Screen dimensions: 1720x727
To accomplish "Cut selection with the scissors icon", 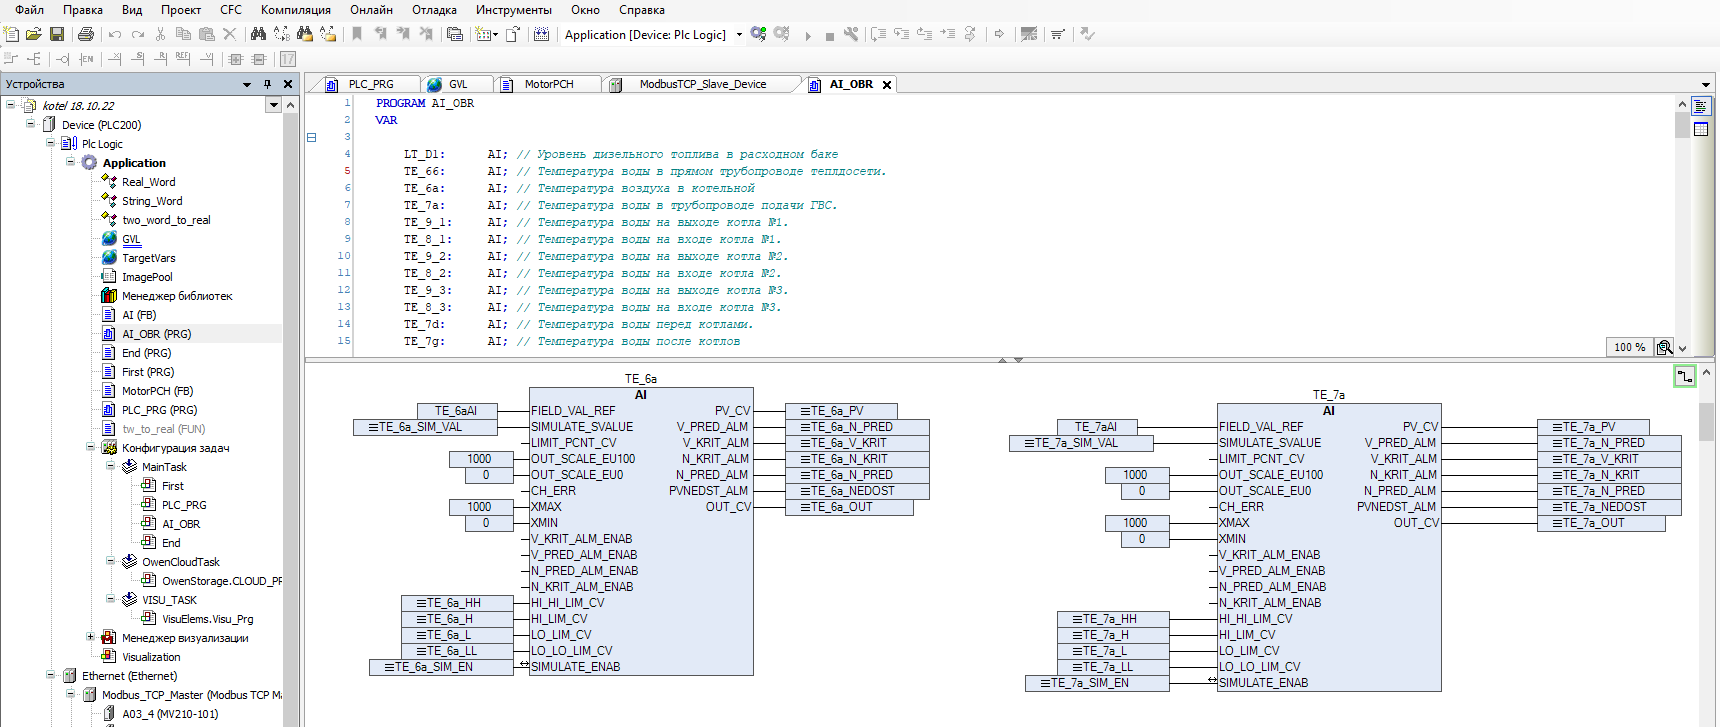I will coord(160,34).
